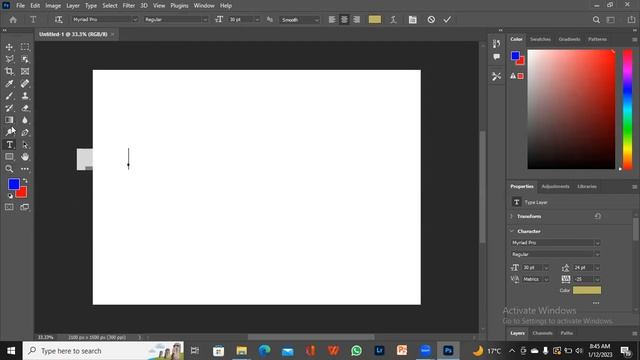
Task: Select the Lasso tool
Action: point(9,59)
